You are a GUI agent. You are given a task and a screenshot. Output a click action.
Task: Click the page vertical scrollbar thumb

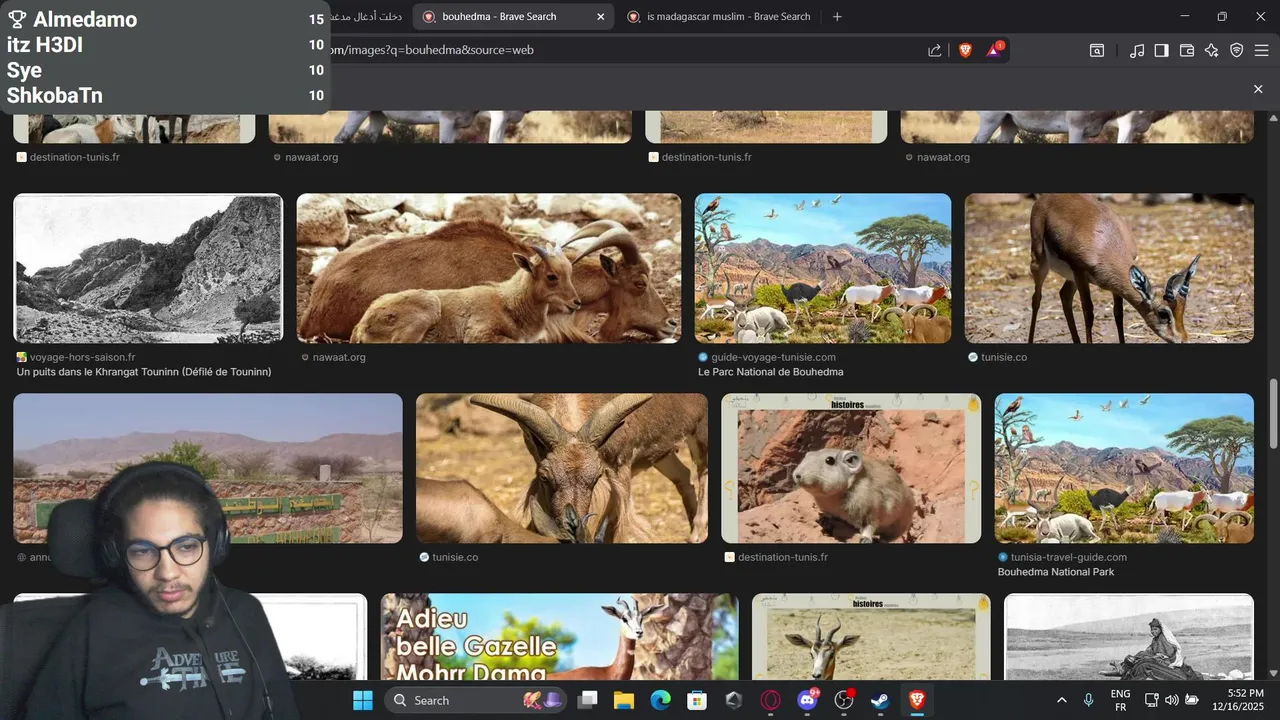click(1273, 413)
